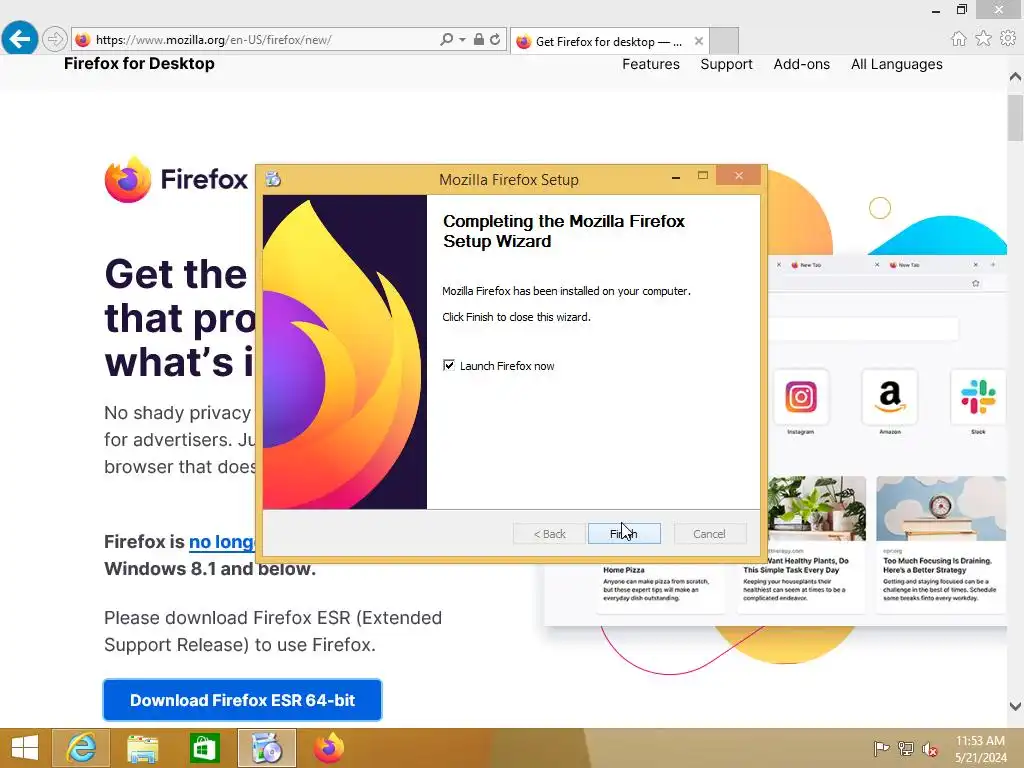Minimize the Mozilla Firefox Setup dialog
This screenshot has width=1024, height=768.
click(x=676, y=176)
